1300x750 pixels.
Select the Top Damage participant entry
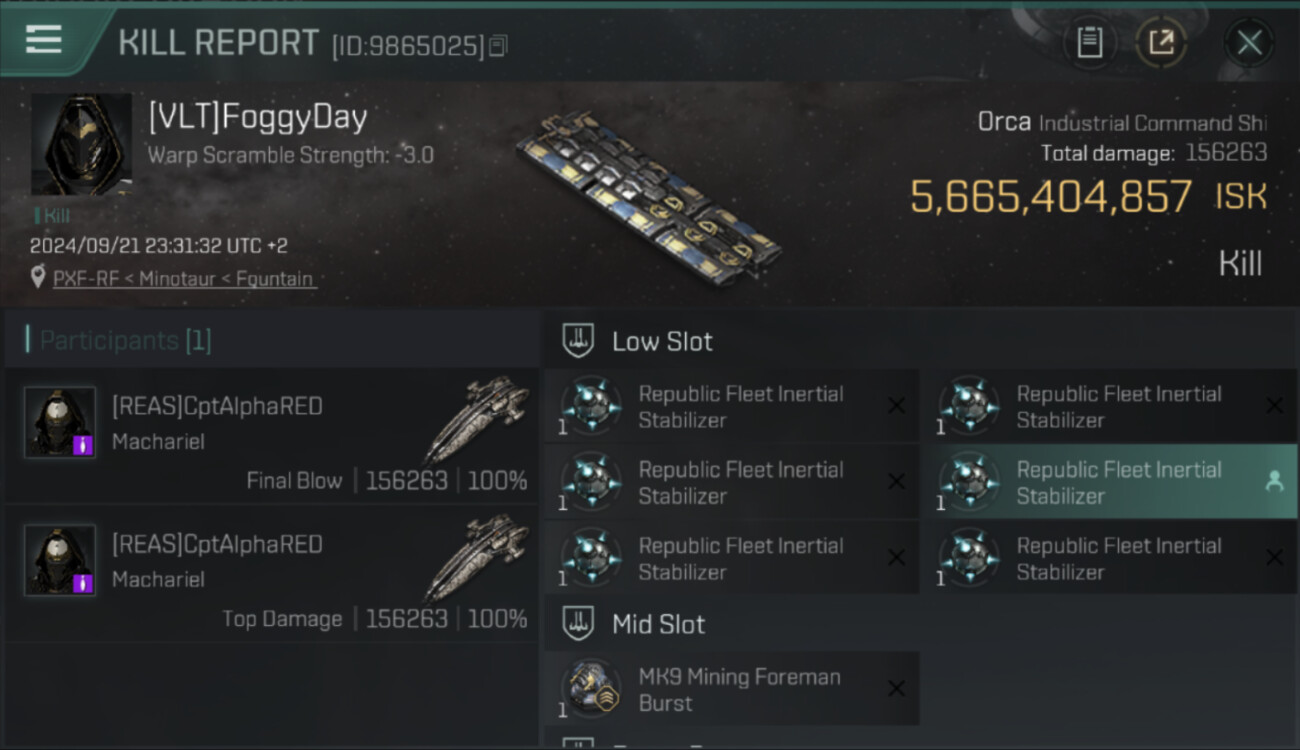pyautogui.click(x=272, y=574)
